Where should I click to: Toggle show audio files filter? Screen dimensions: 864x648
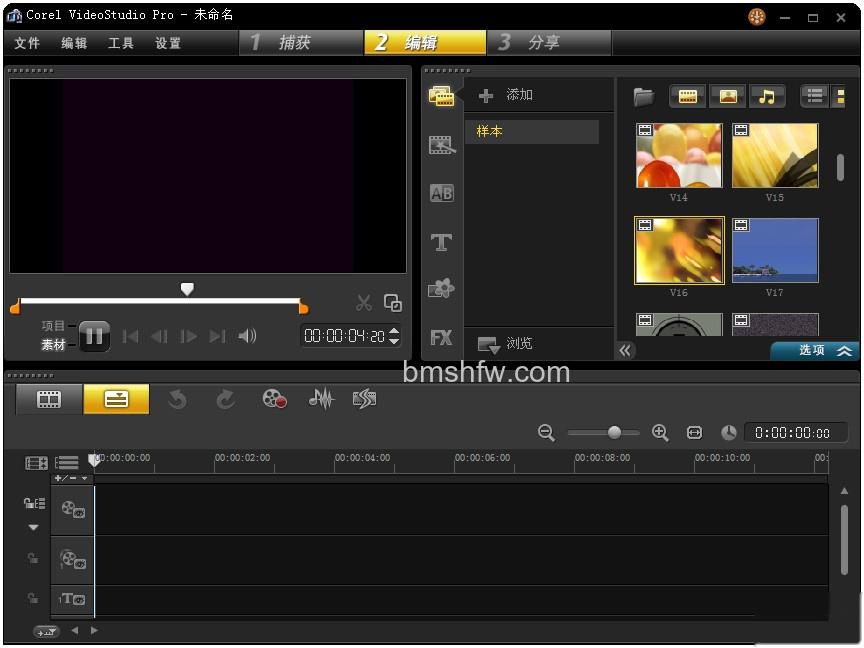click(x=766, y=96)
